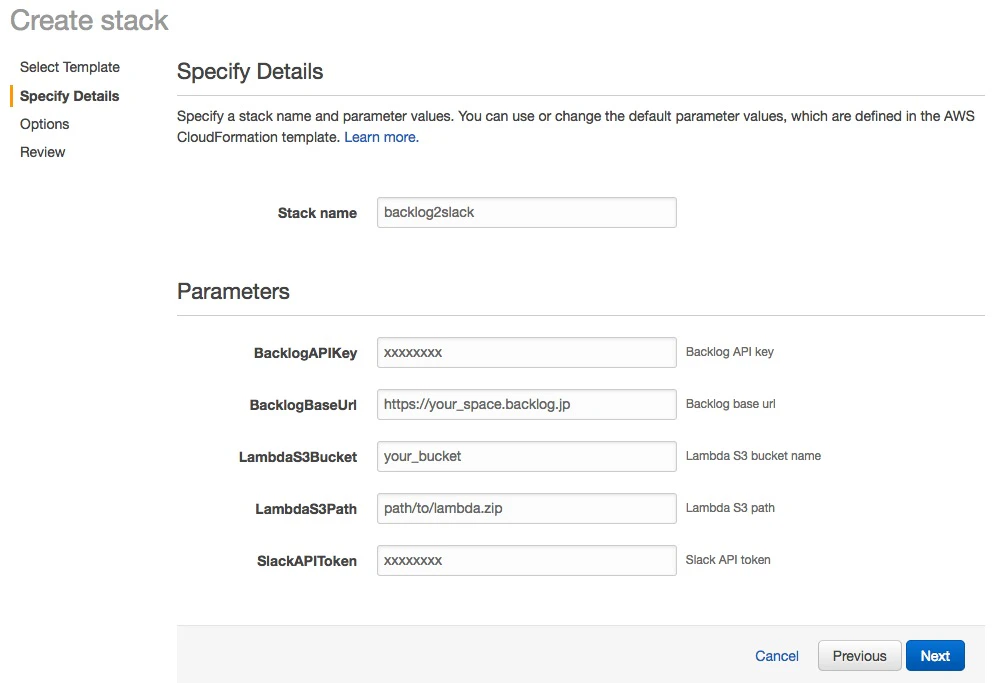Click the 'Specify a stack name' intro paragraph
The image size is (995, 683).
576,126
